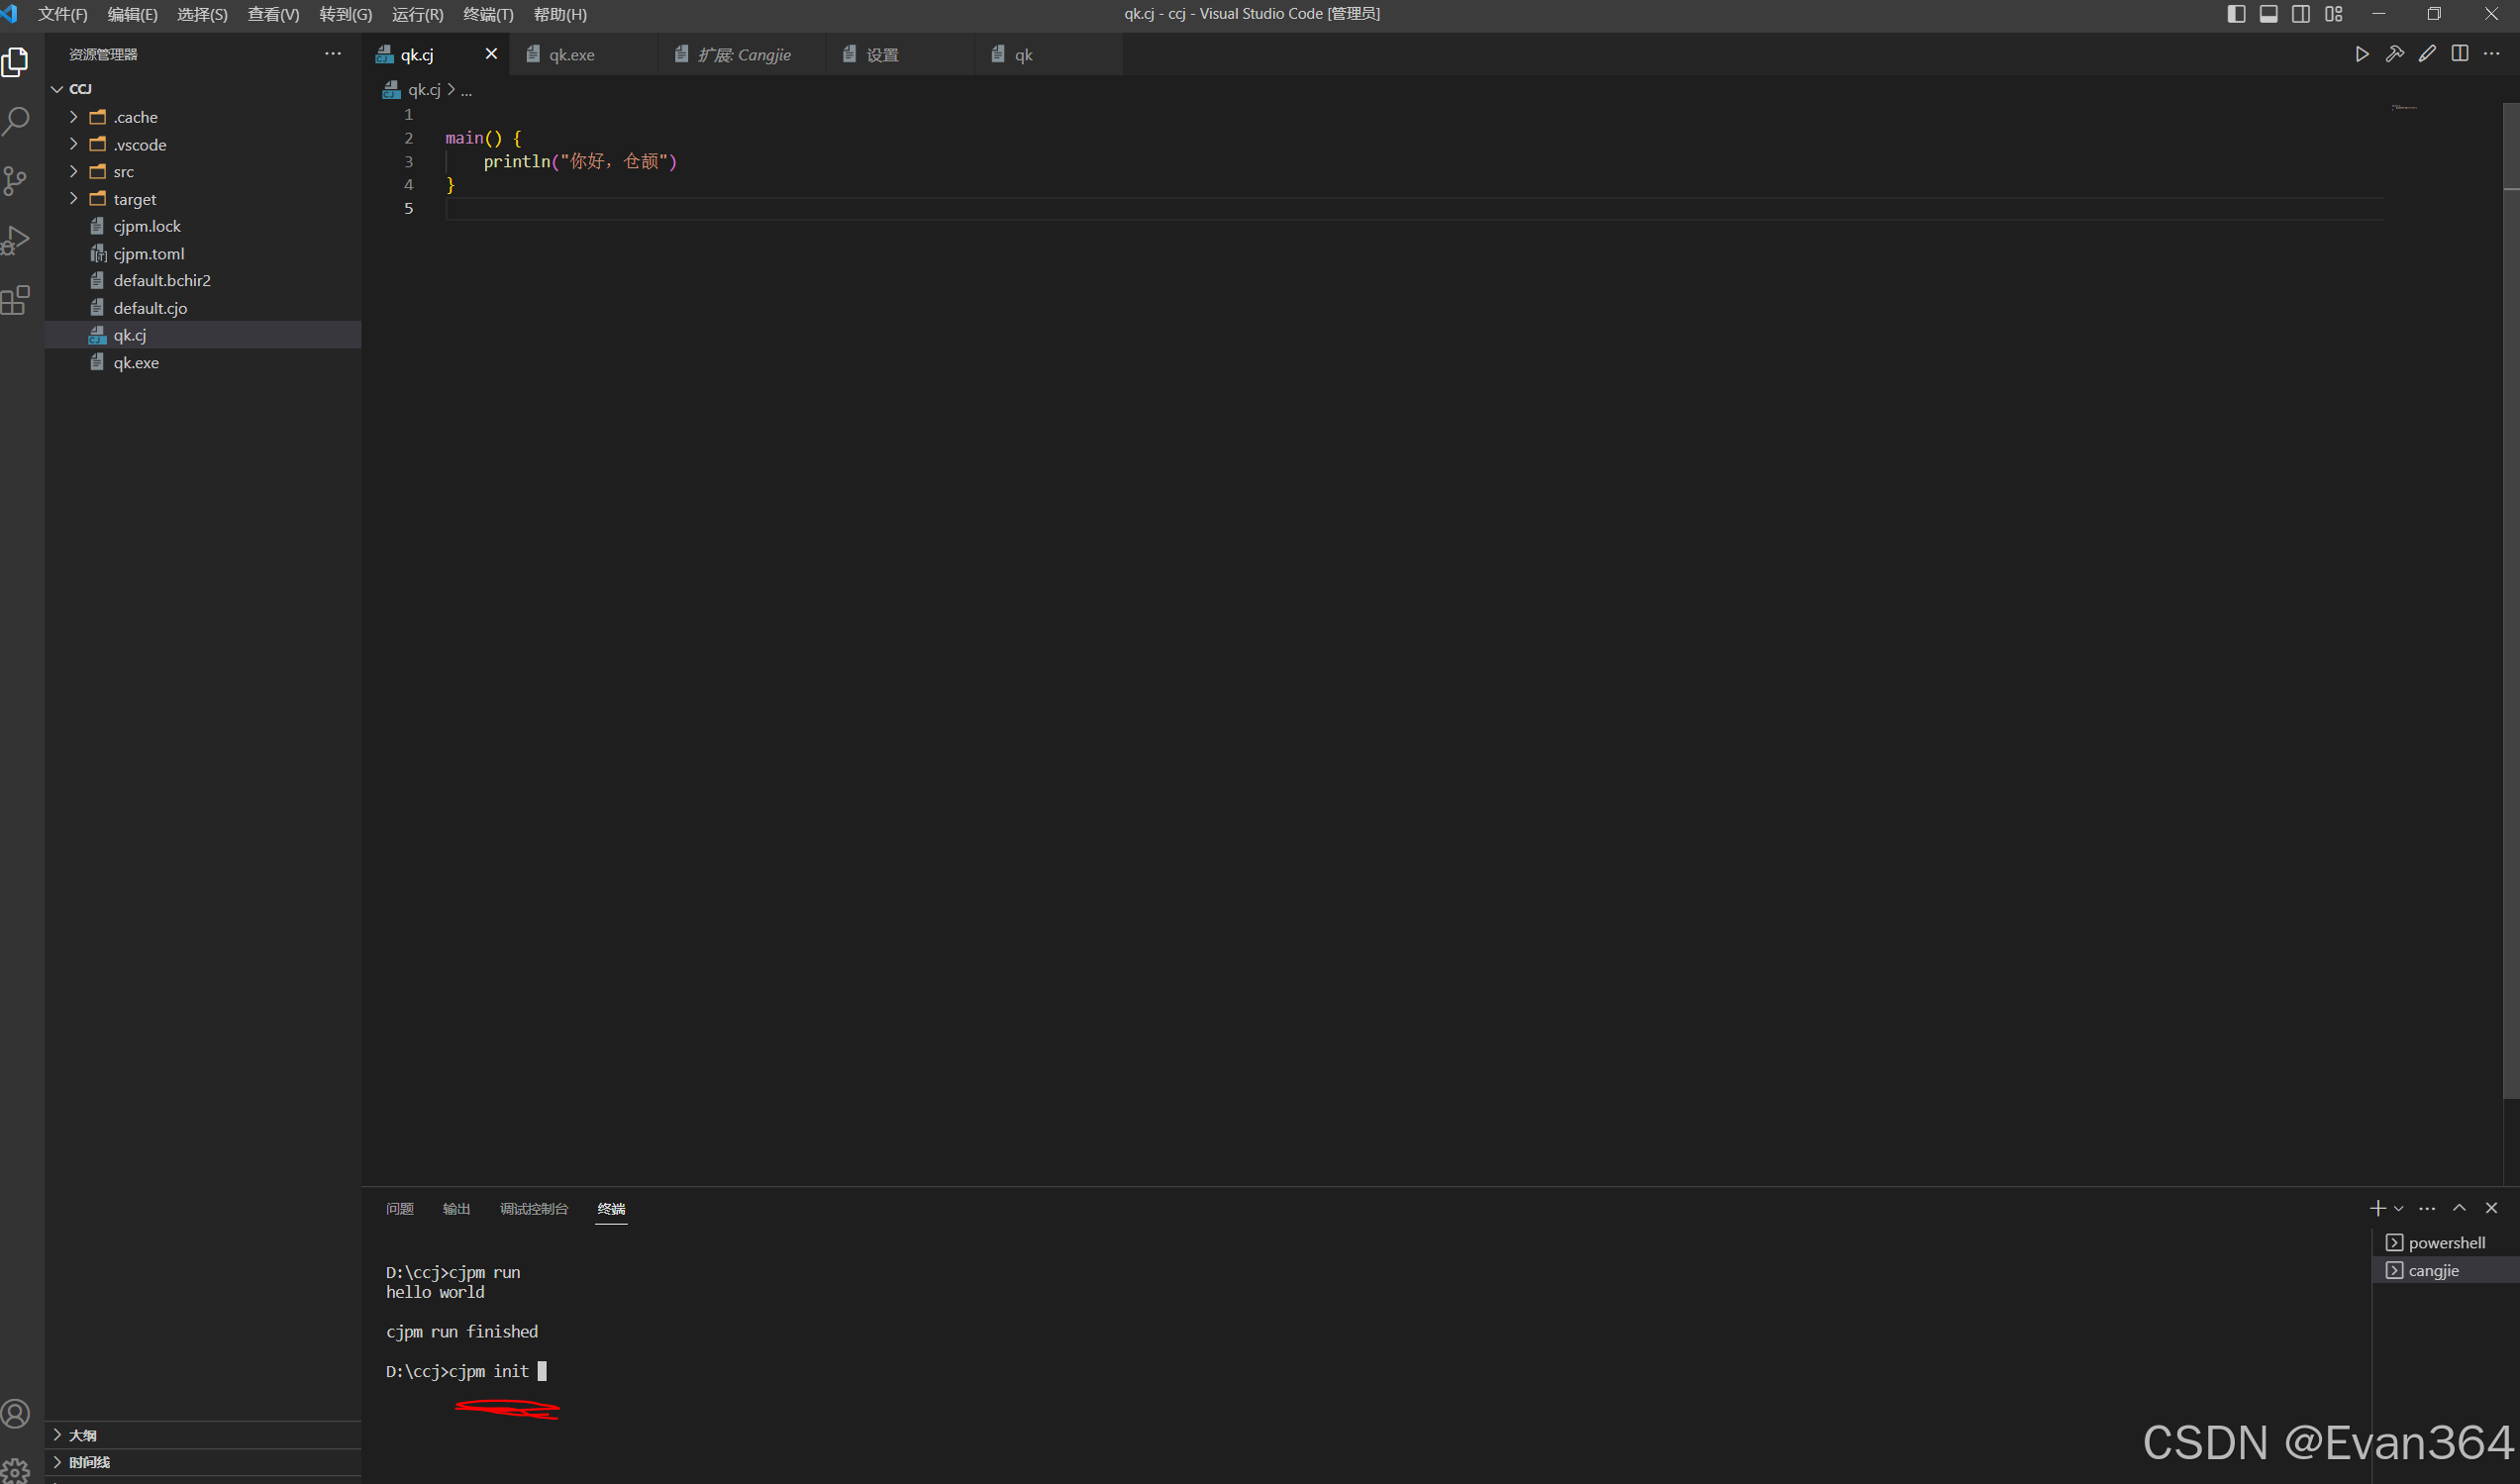This screenshot has height=1484, width=2520.
Task: Maximize the terminal panel with the chevron
Action: click(x=2460, y=1208)
